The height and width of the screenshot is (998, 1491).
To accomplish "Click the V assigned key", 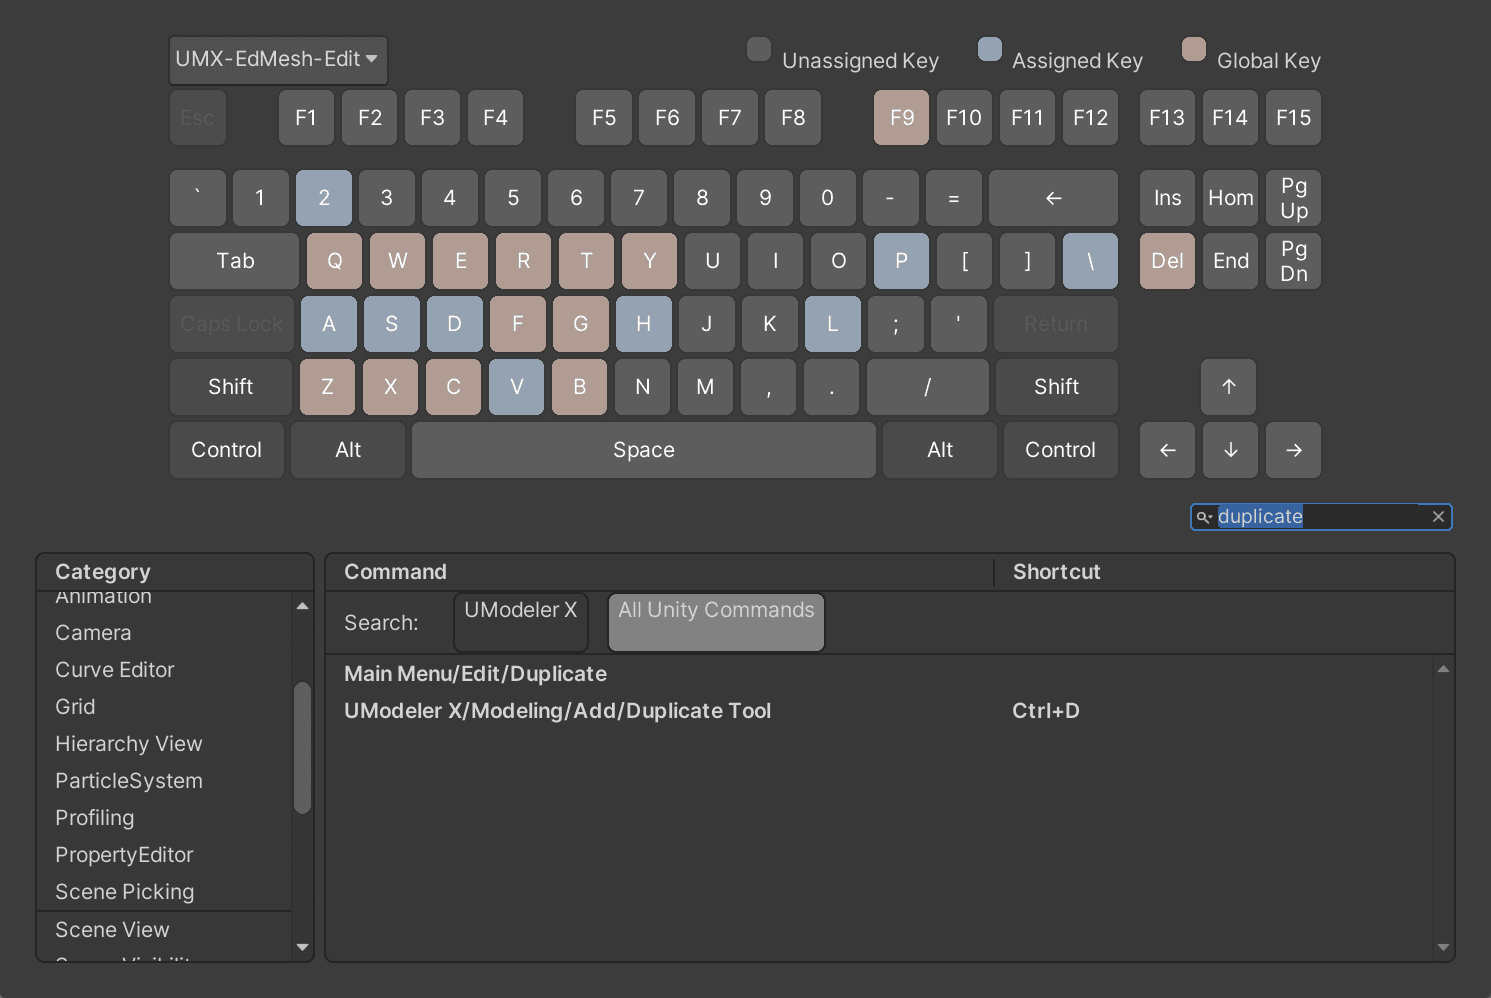I will [516, 387].
